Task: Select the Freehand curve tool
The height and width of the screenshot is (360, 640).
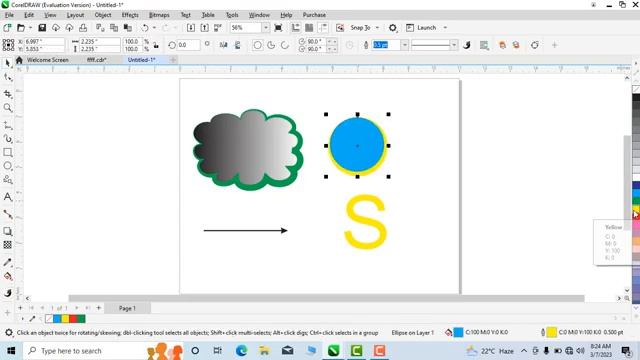Action: pos(7,125)
